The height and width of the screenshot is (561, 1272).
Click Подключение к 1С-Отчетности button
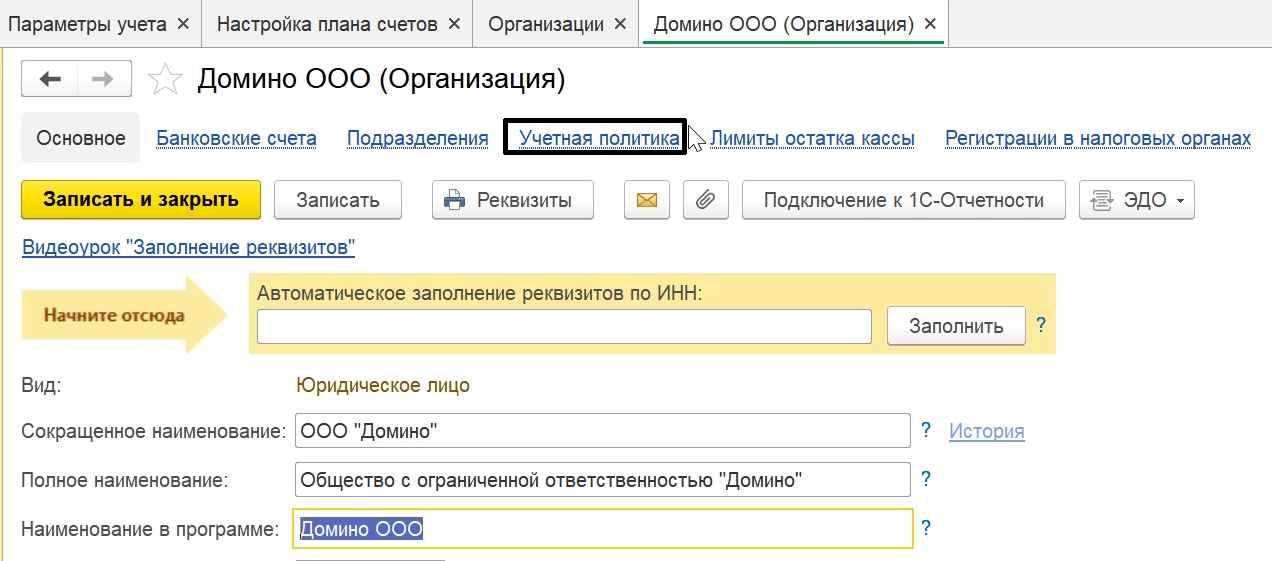point(903,200)
